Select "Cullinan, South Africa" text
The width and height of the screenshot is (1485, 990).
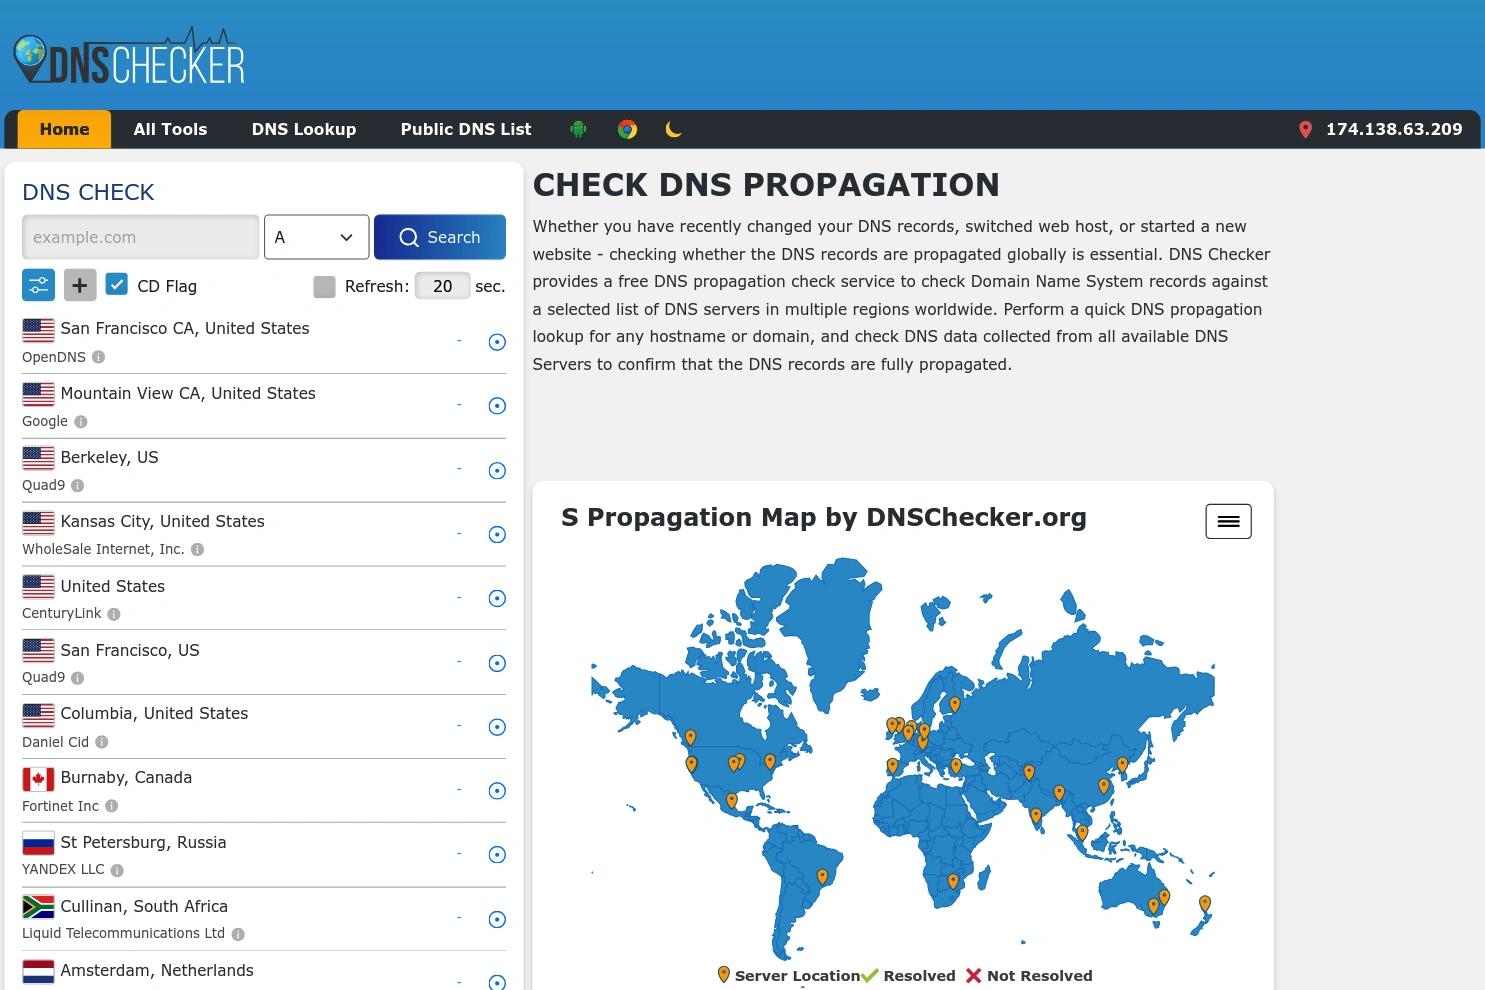pyautogui.click(x=144, y=906)
